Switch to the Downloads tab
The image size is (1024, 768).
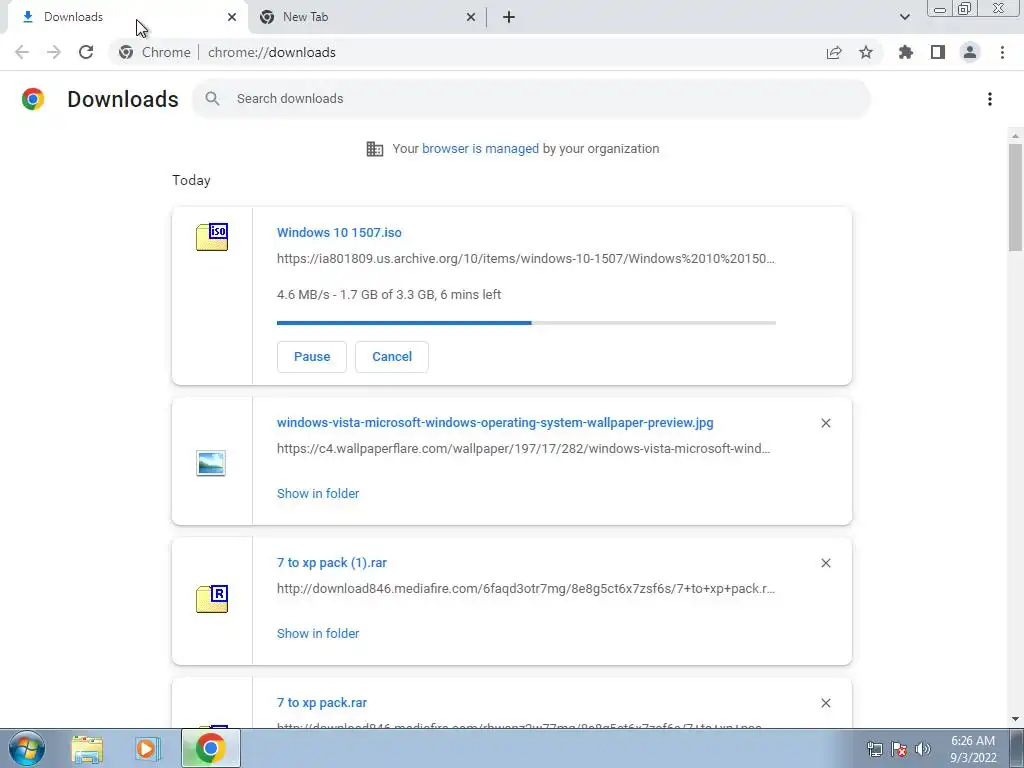pyautogui.click(x=127, y=17)
